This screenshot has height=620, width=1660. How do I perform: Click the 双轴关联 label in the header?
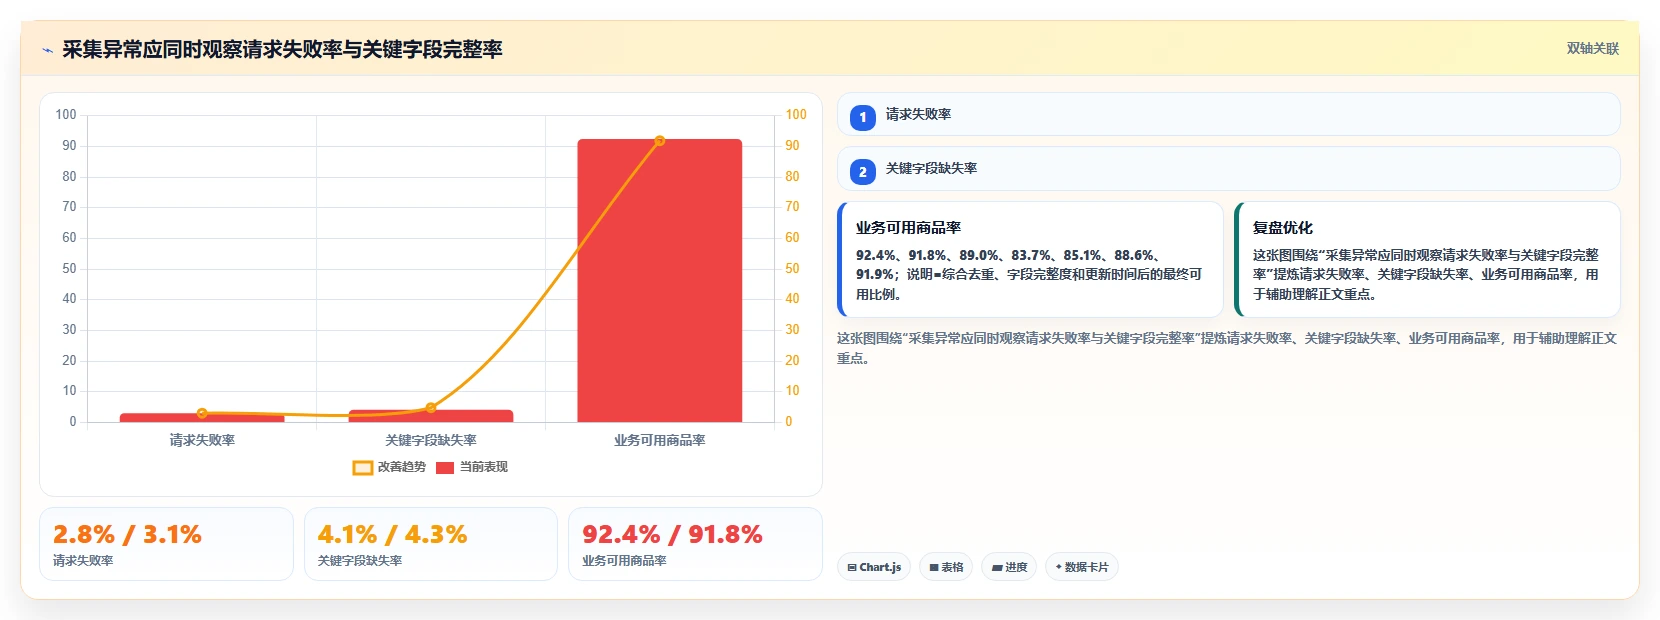point(1592,49)
